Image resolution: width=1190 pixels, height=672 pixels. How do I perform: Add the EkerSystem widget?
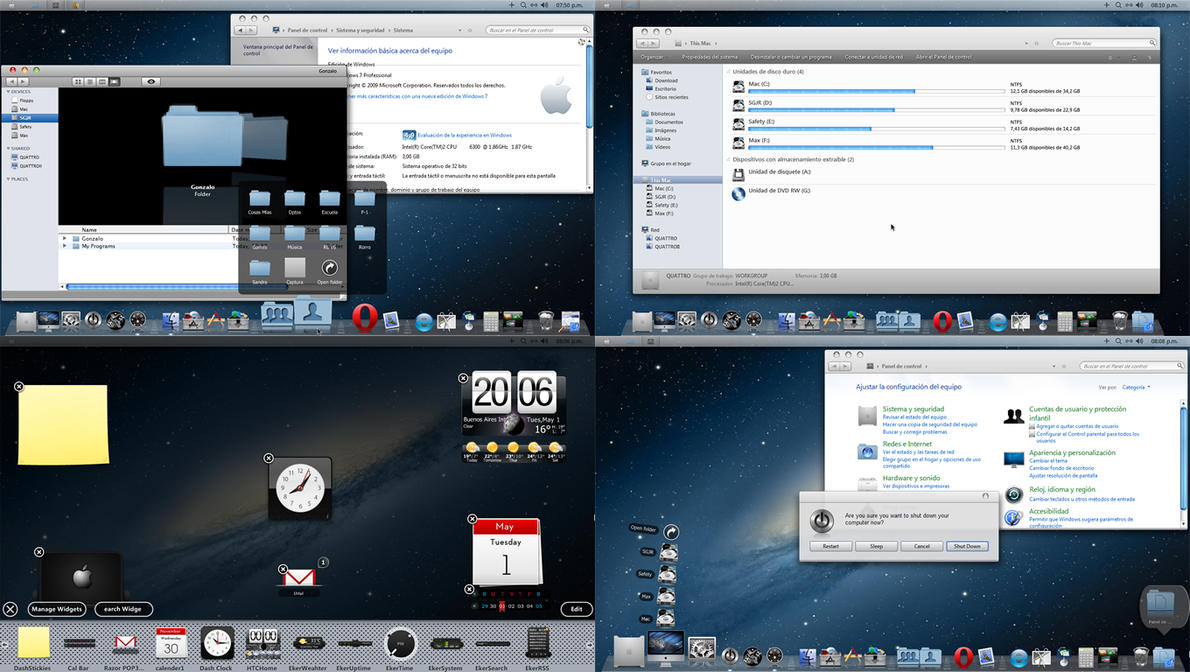click(446, 643)
